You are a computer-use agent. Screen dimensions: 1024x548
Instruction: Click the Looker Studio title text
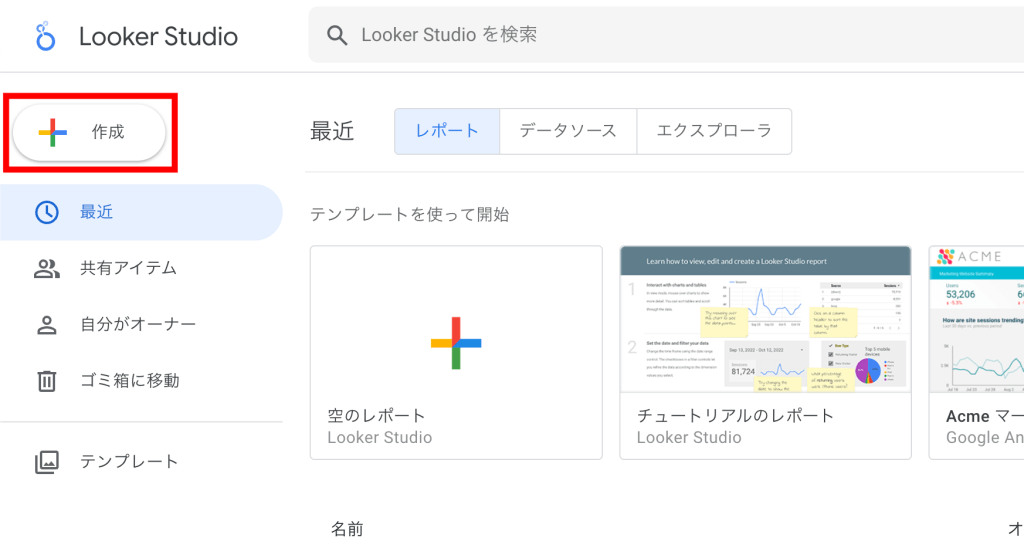(x=159, y=37)
